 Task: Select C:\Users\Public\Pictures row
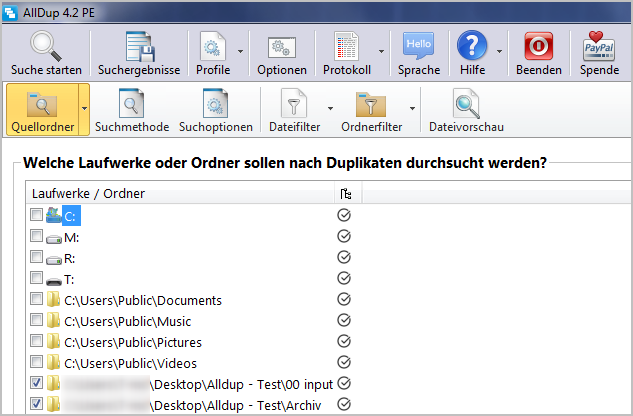click(133, 342)
